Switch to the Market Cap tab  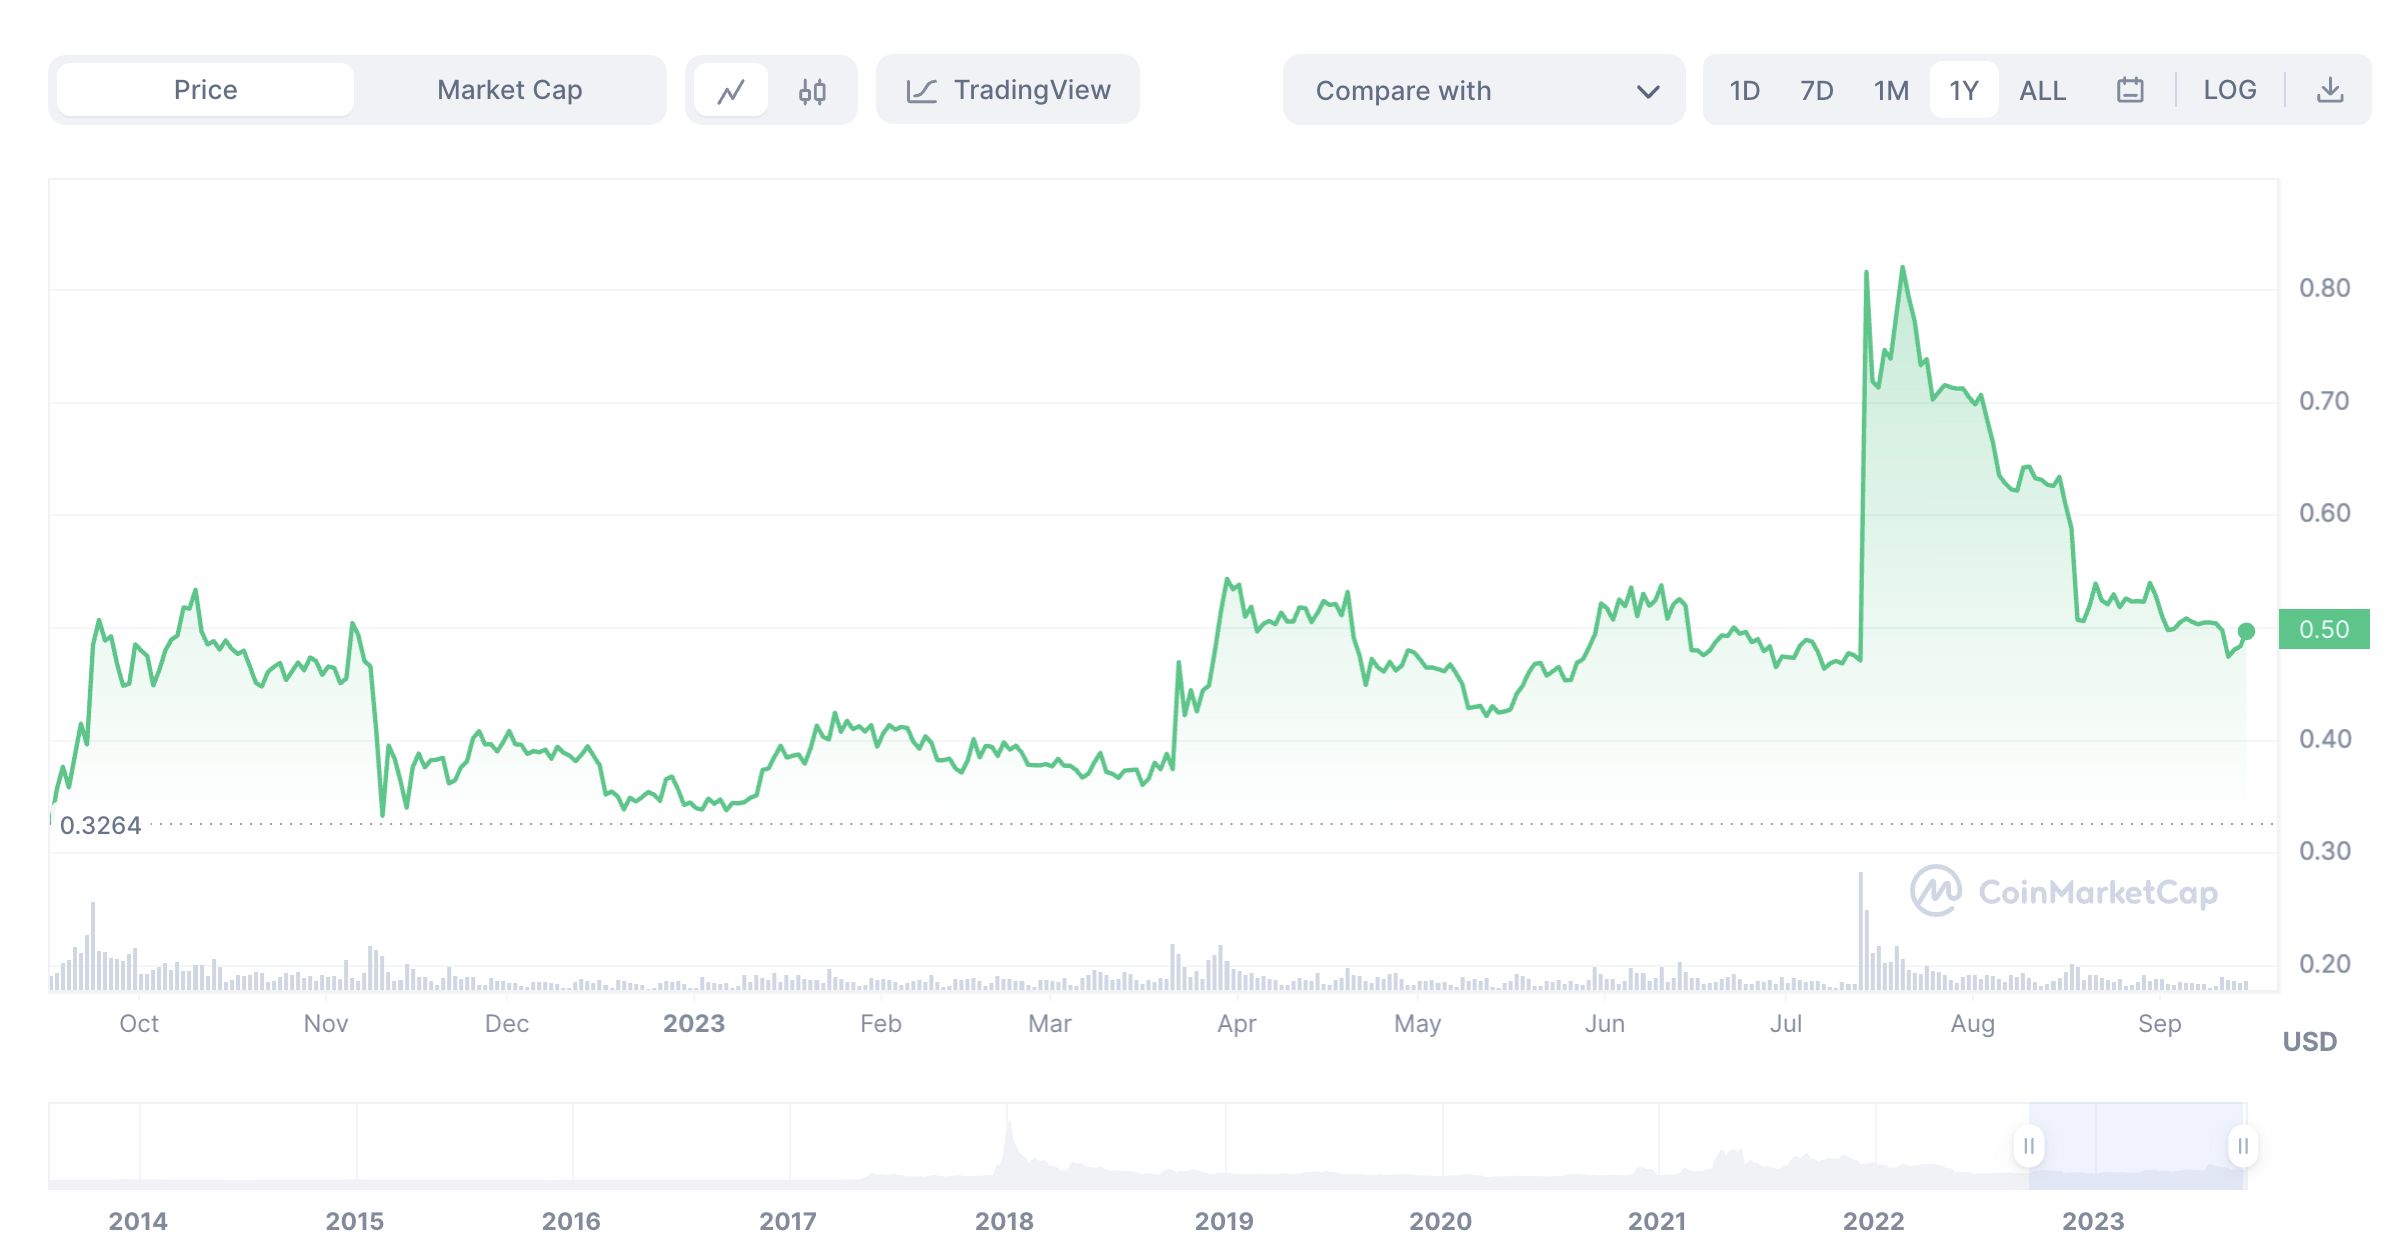click(x=509, y=90)
